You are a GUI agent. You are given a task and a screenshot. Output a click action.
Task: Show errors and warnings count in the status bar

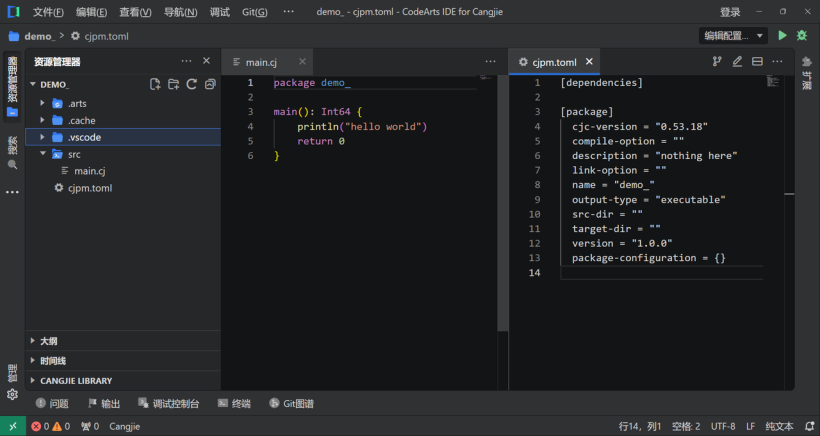pyautogui.click(x=50, y=426)
